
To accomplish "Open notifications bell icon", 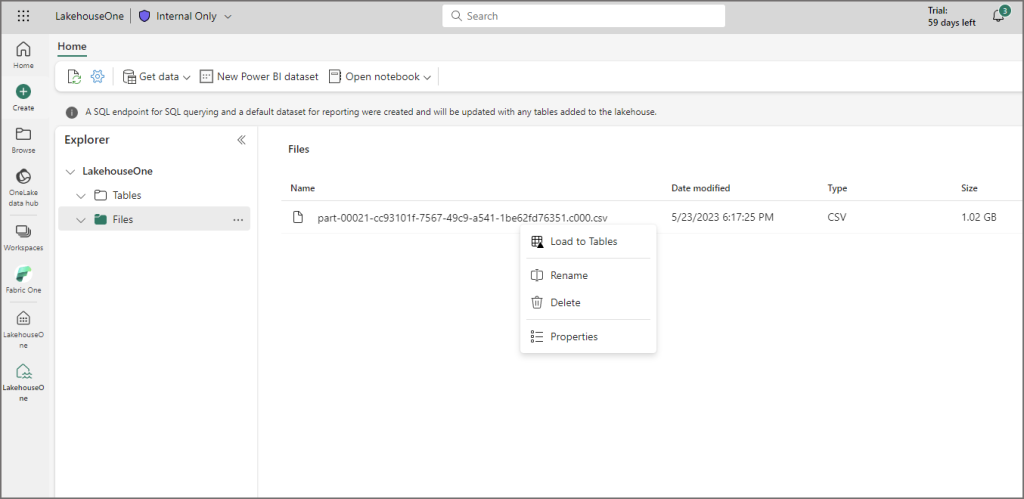I will coord(998,16).
